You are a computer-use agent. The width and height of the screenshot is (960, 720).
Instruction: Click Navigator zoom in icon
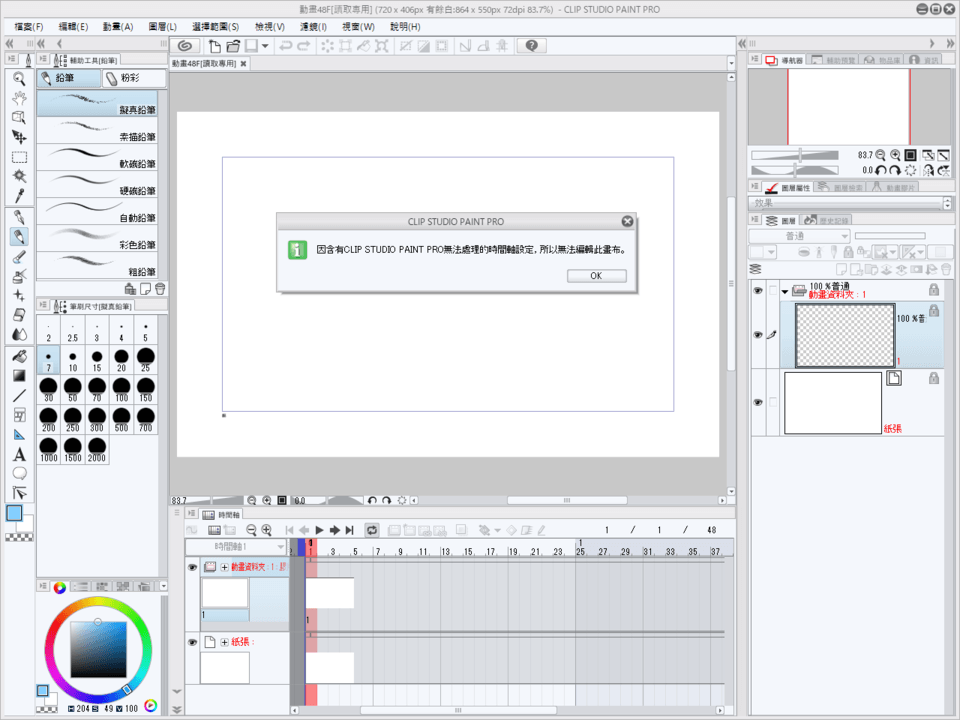(x=895, y=155)
